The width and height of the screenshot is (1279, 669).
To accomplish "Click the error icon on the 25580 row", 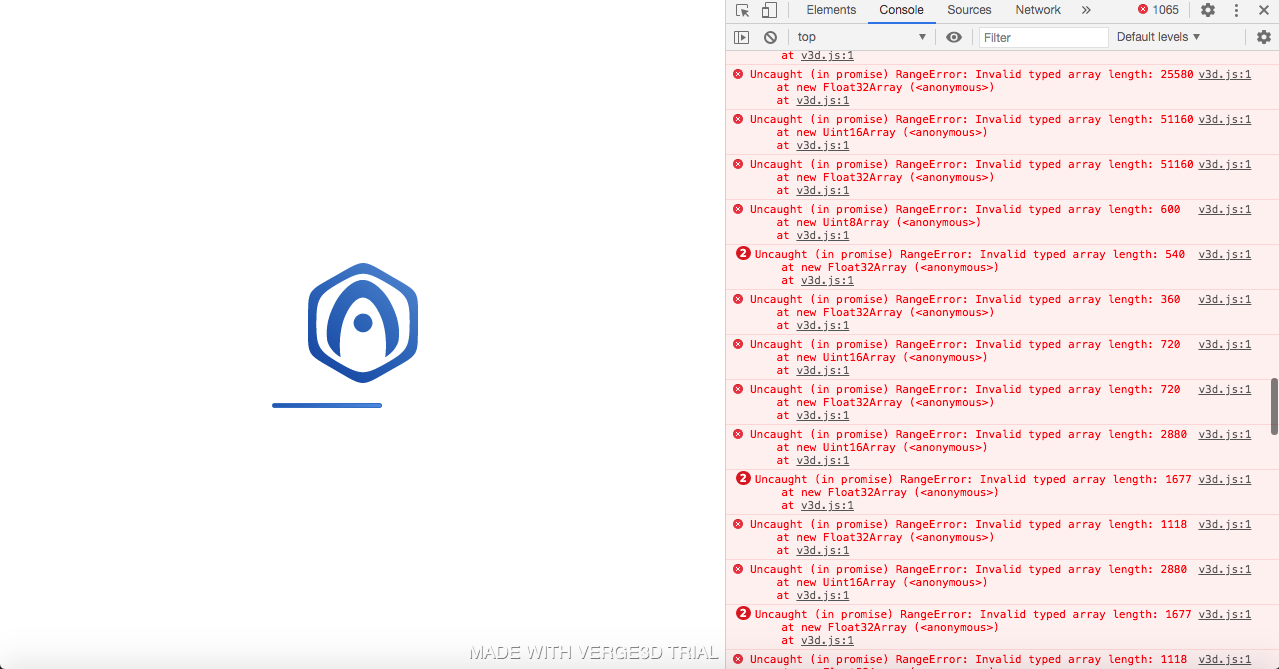I will click(738, 74).
